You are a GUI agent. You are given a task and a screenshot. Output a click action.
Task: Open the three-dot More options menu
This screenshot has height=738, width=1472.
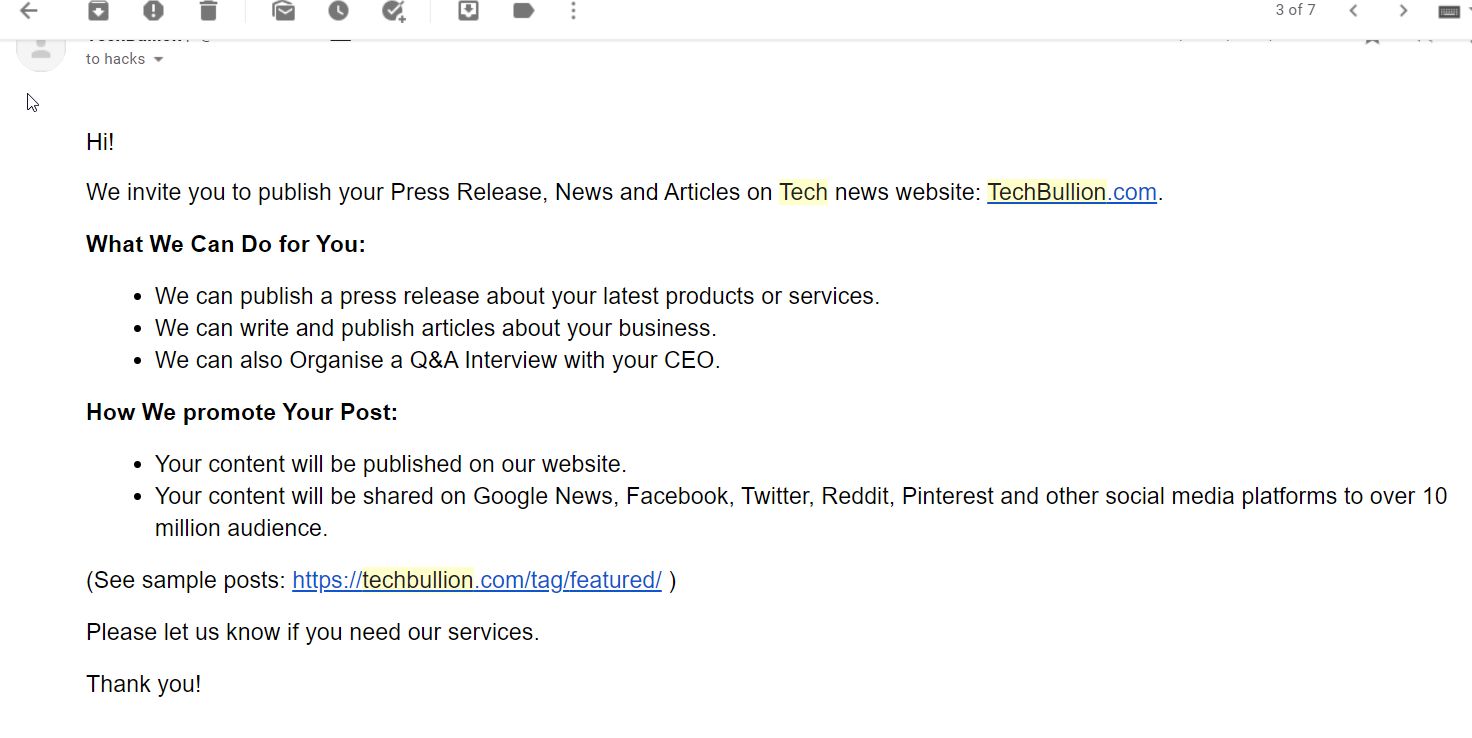click(573, 11)
